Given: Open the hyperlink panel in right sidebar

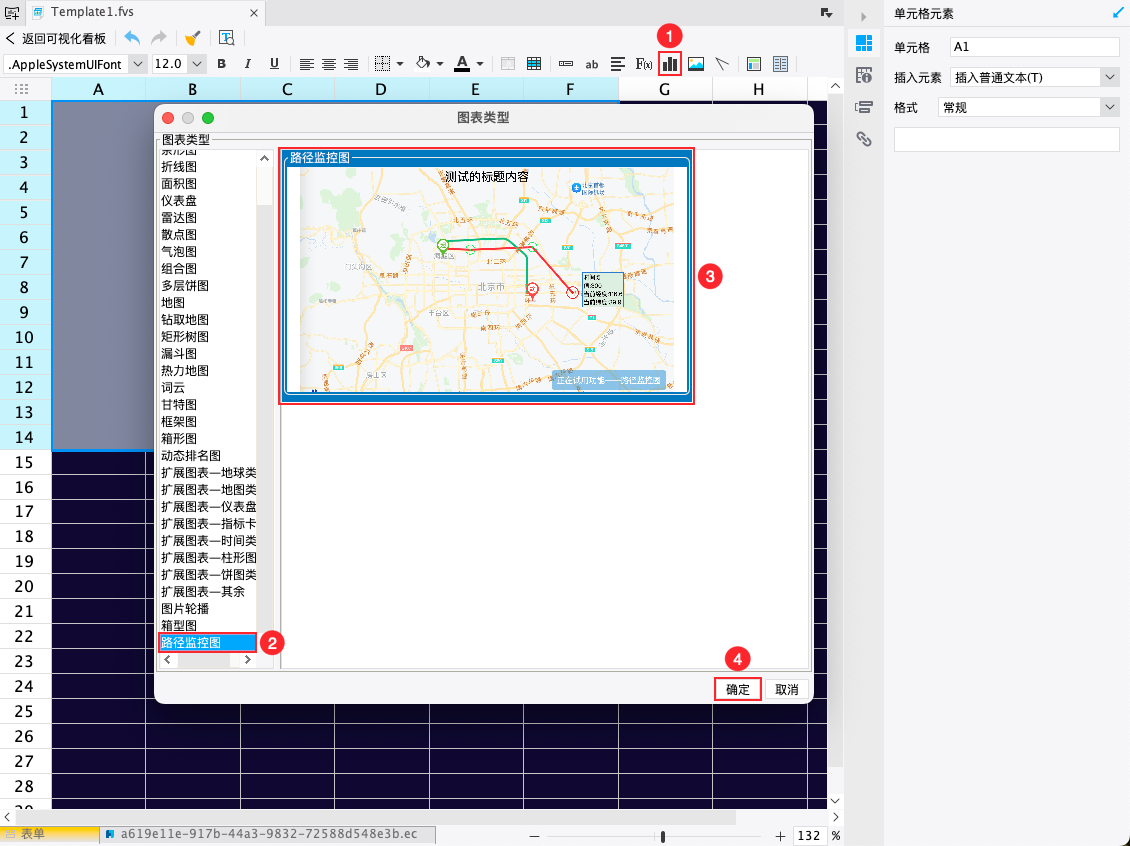Looking at the screenshot, I should (x=864, y=140).
